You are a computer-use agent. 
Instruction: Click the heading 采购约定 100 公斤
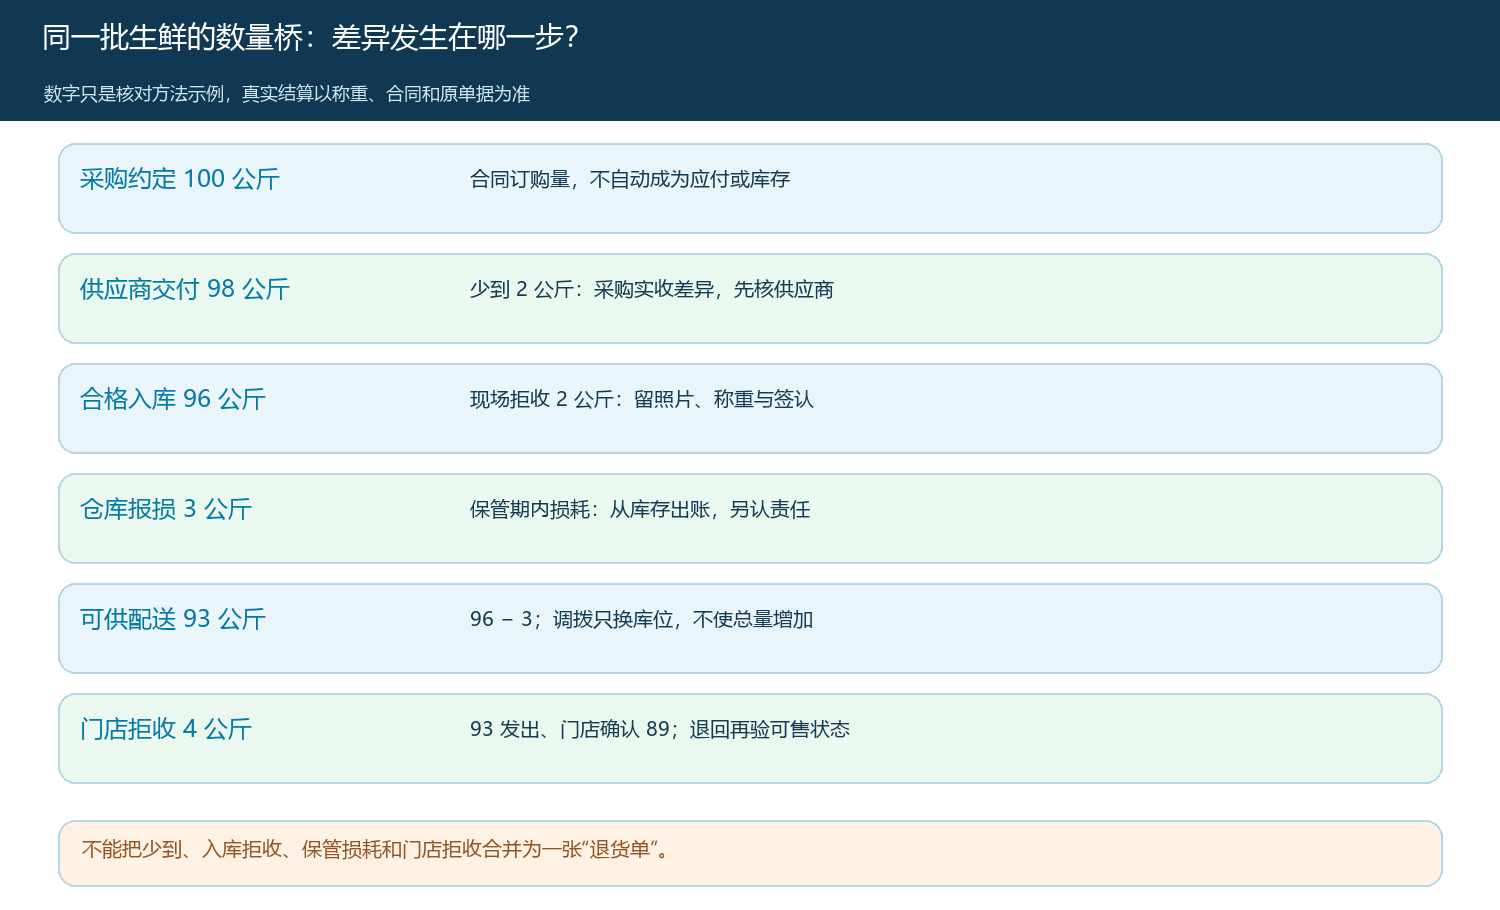pyautogui.click(x=180, y=179)
